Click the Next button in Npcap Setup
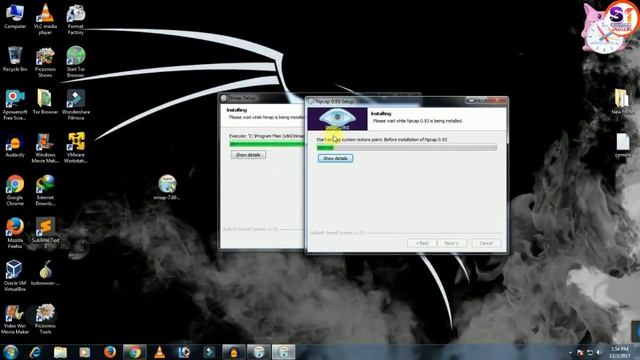The width and height of the screenshot is (640, 360). [x=451, y=243]
